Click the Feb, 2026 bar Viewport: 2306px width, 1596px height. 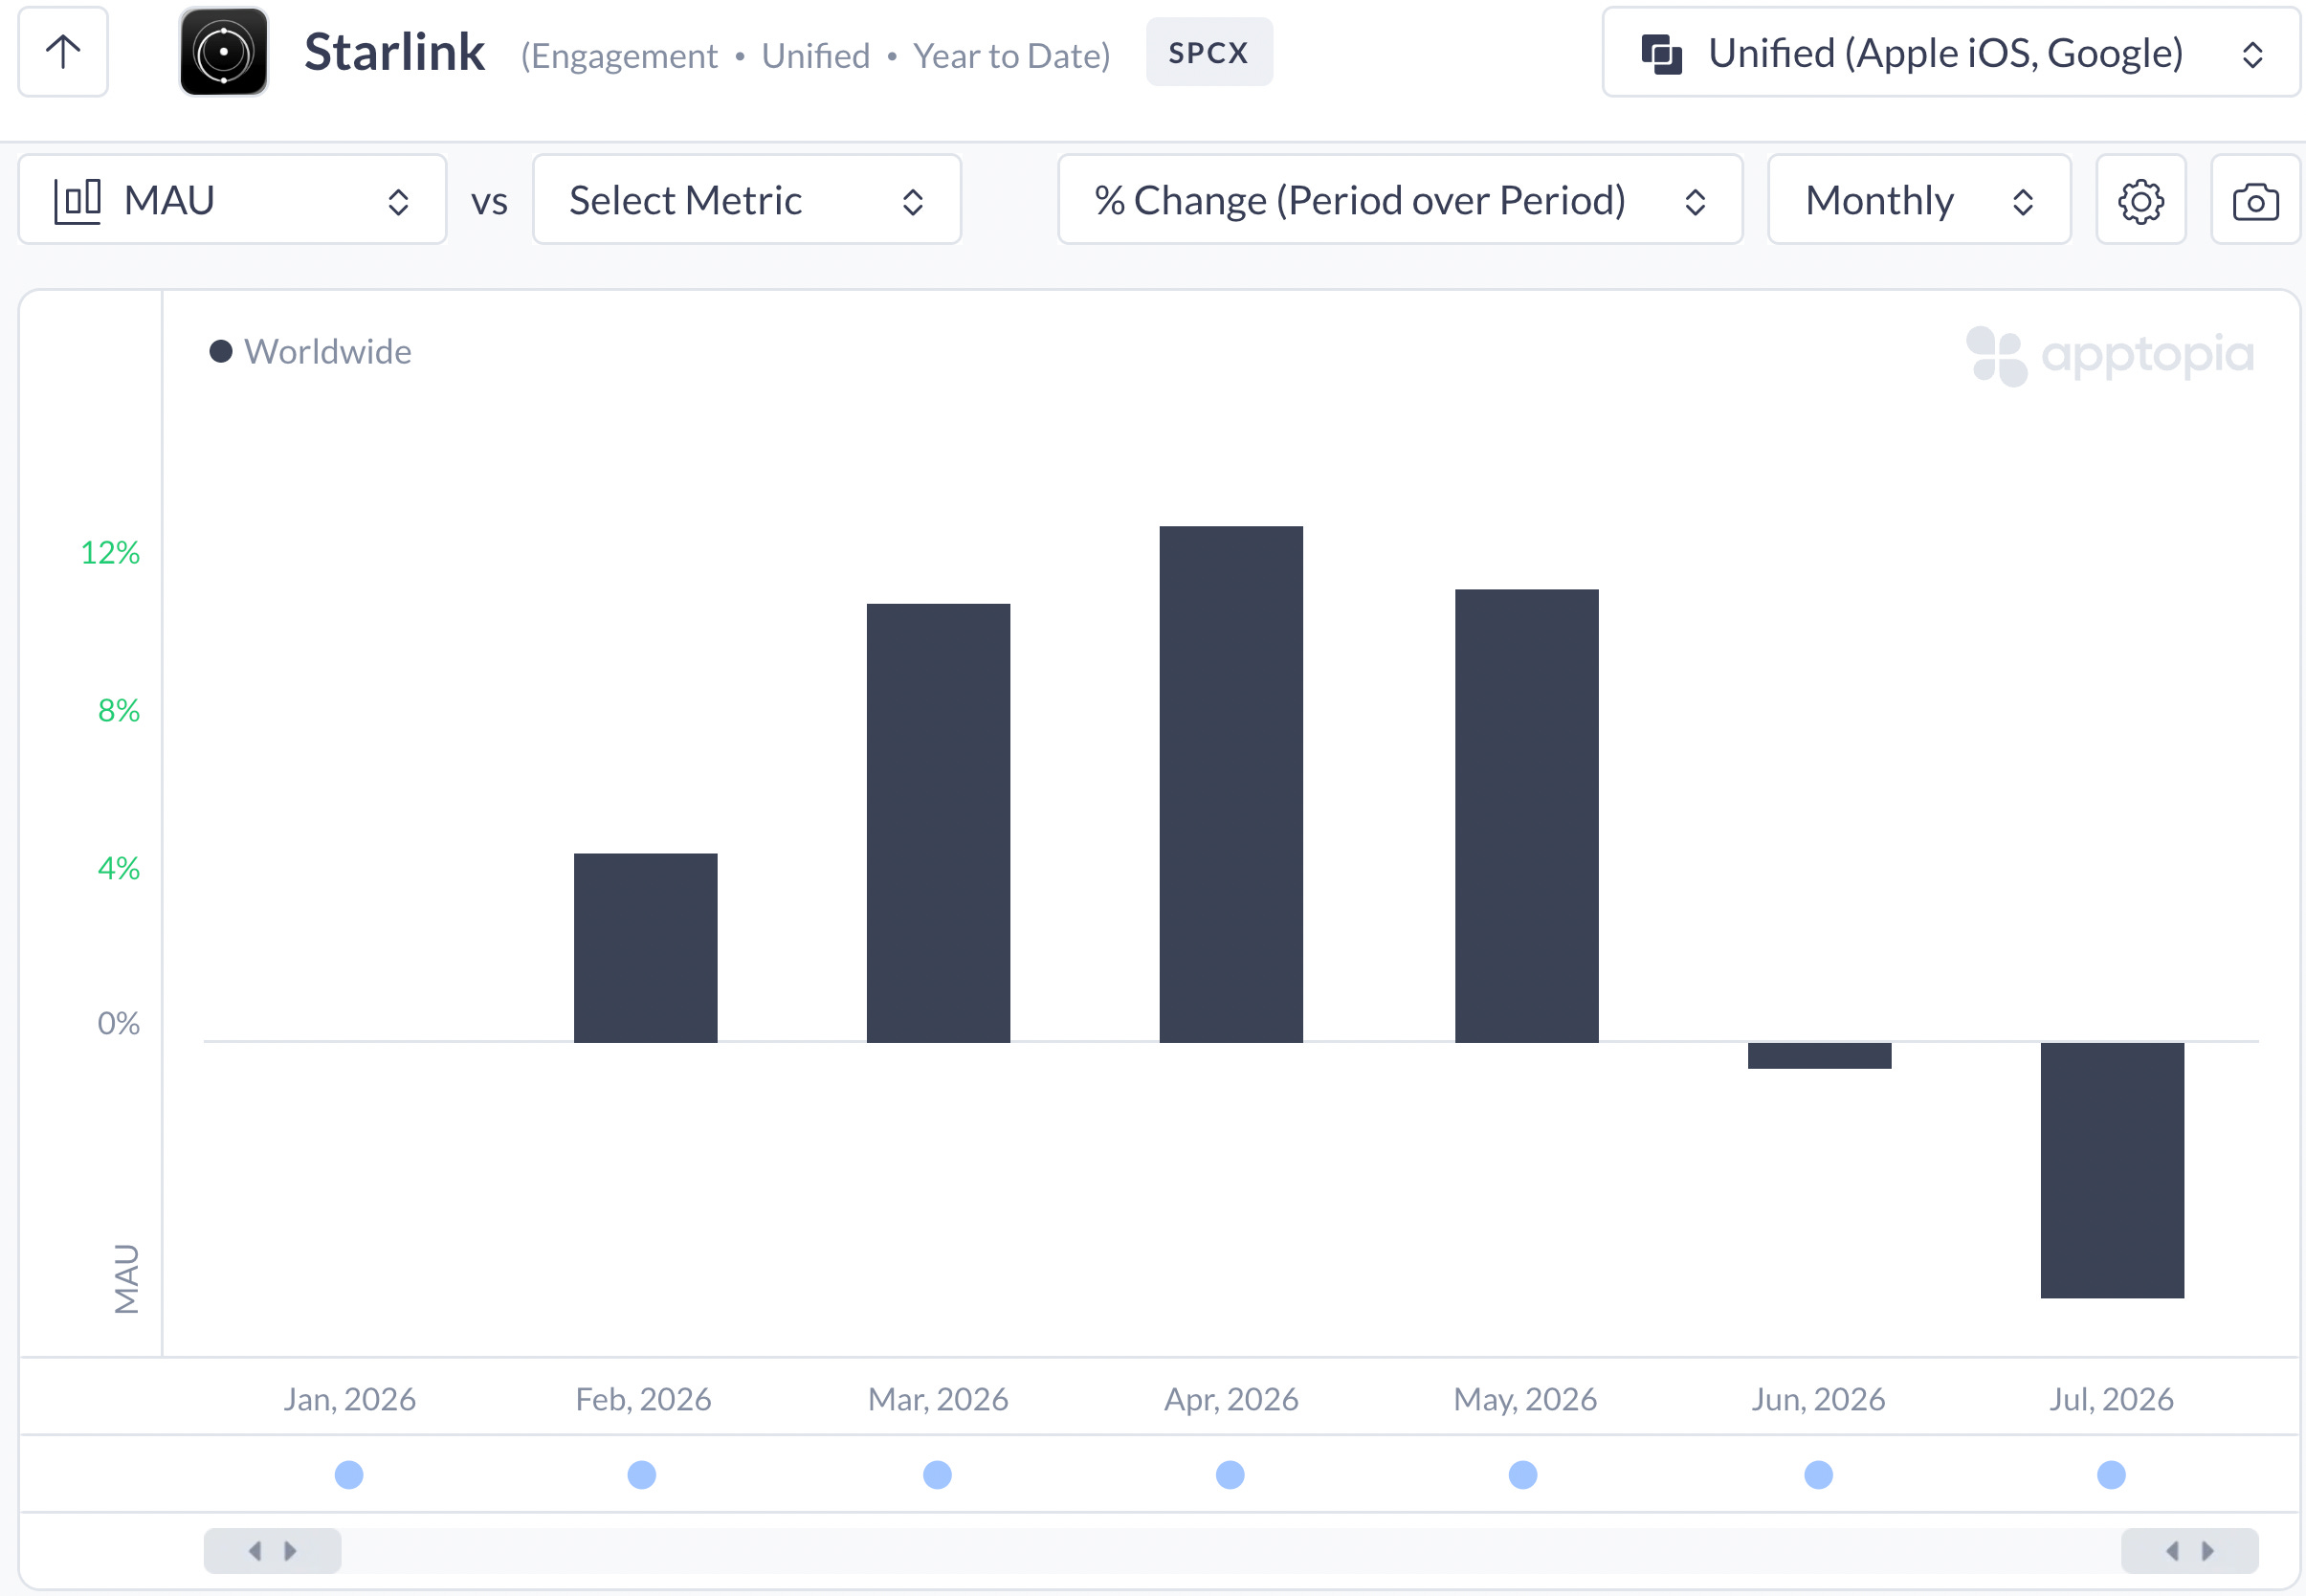tap(646, 948)
